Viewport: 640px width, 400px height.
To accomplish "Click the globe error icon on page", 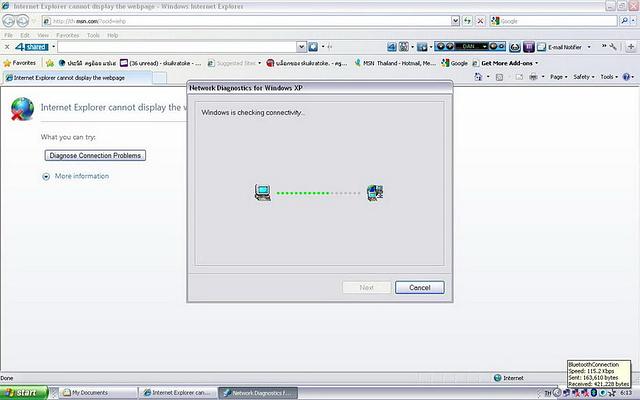I will [x=22, y=109].
